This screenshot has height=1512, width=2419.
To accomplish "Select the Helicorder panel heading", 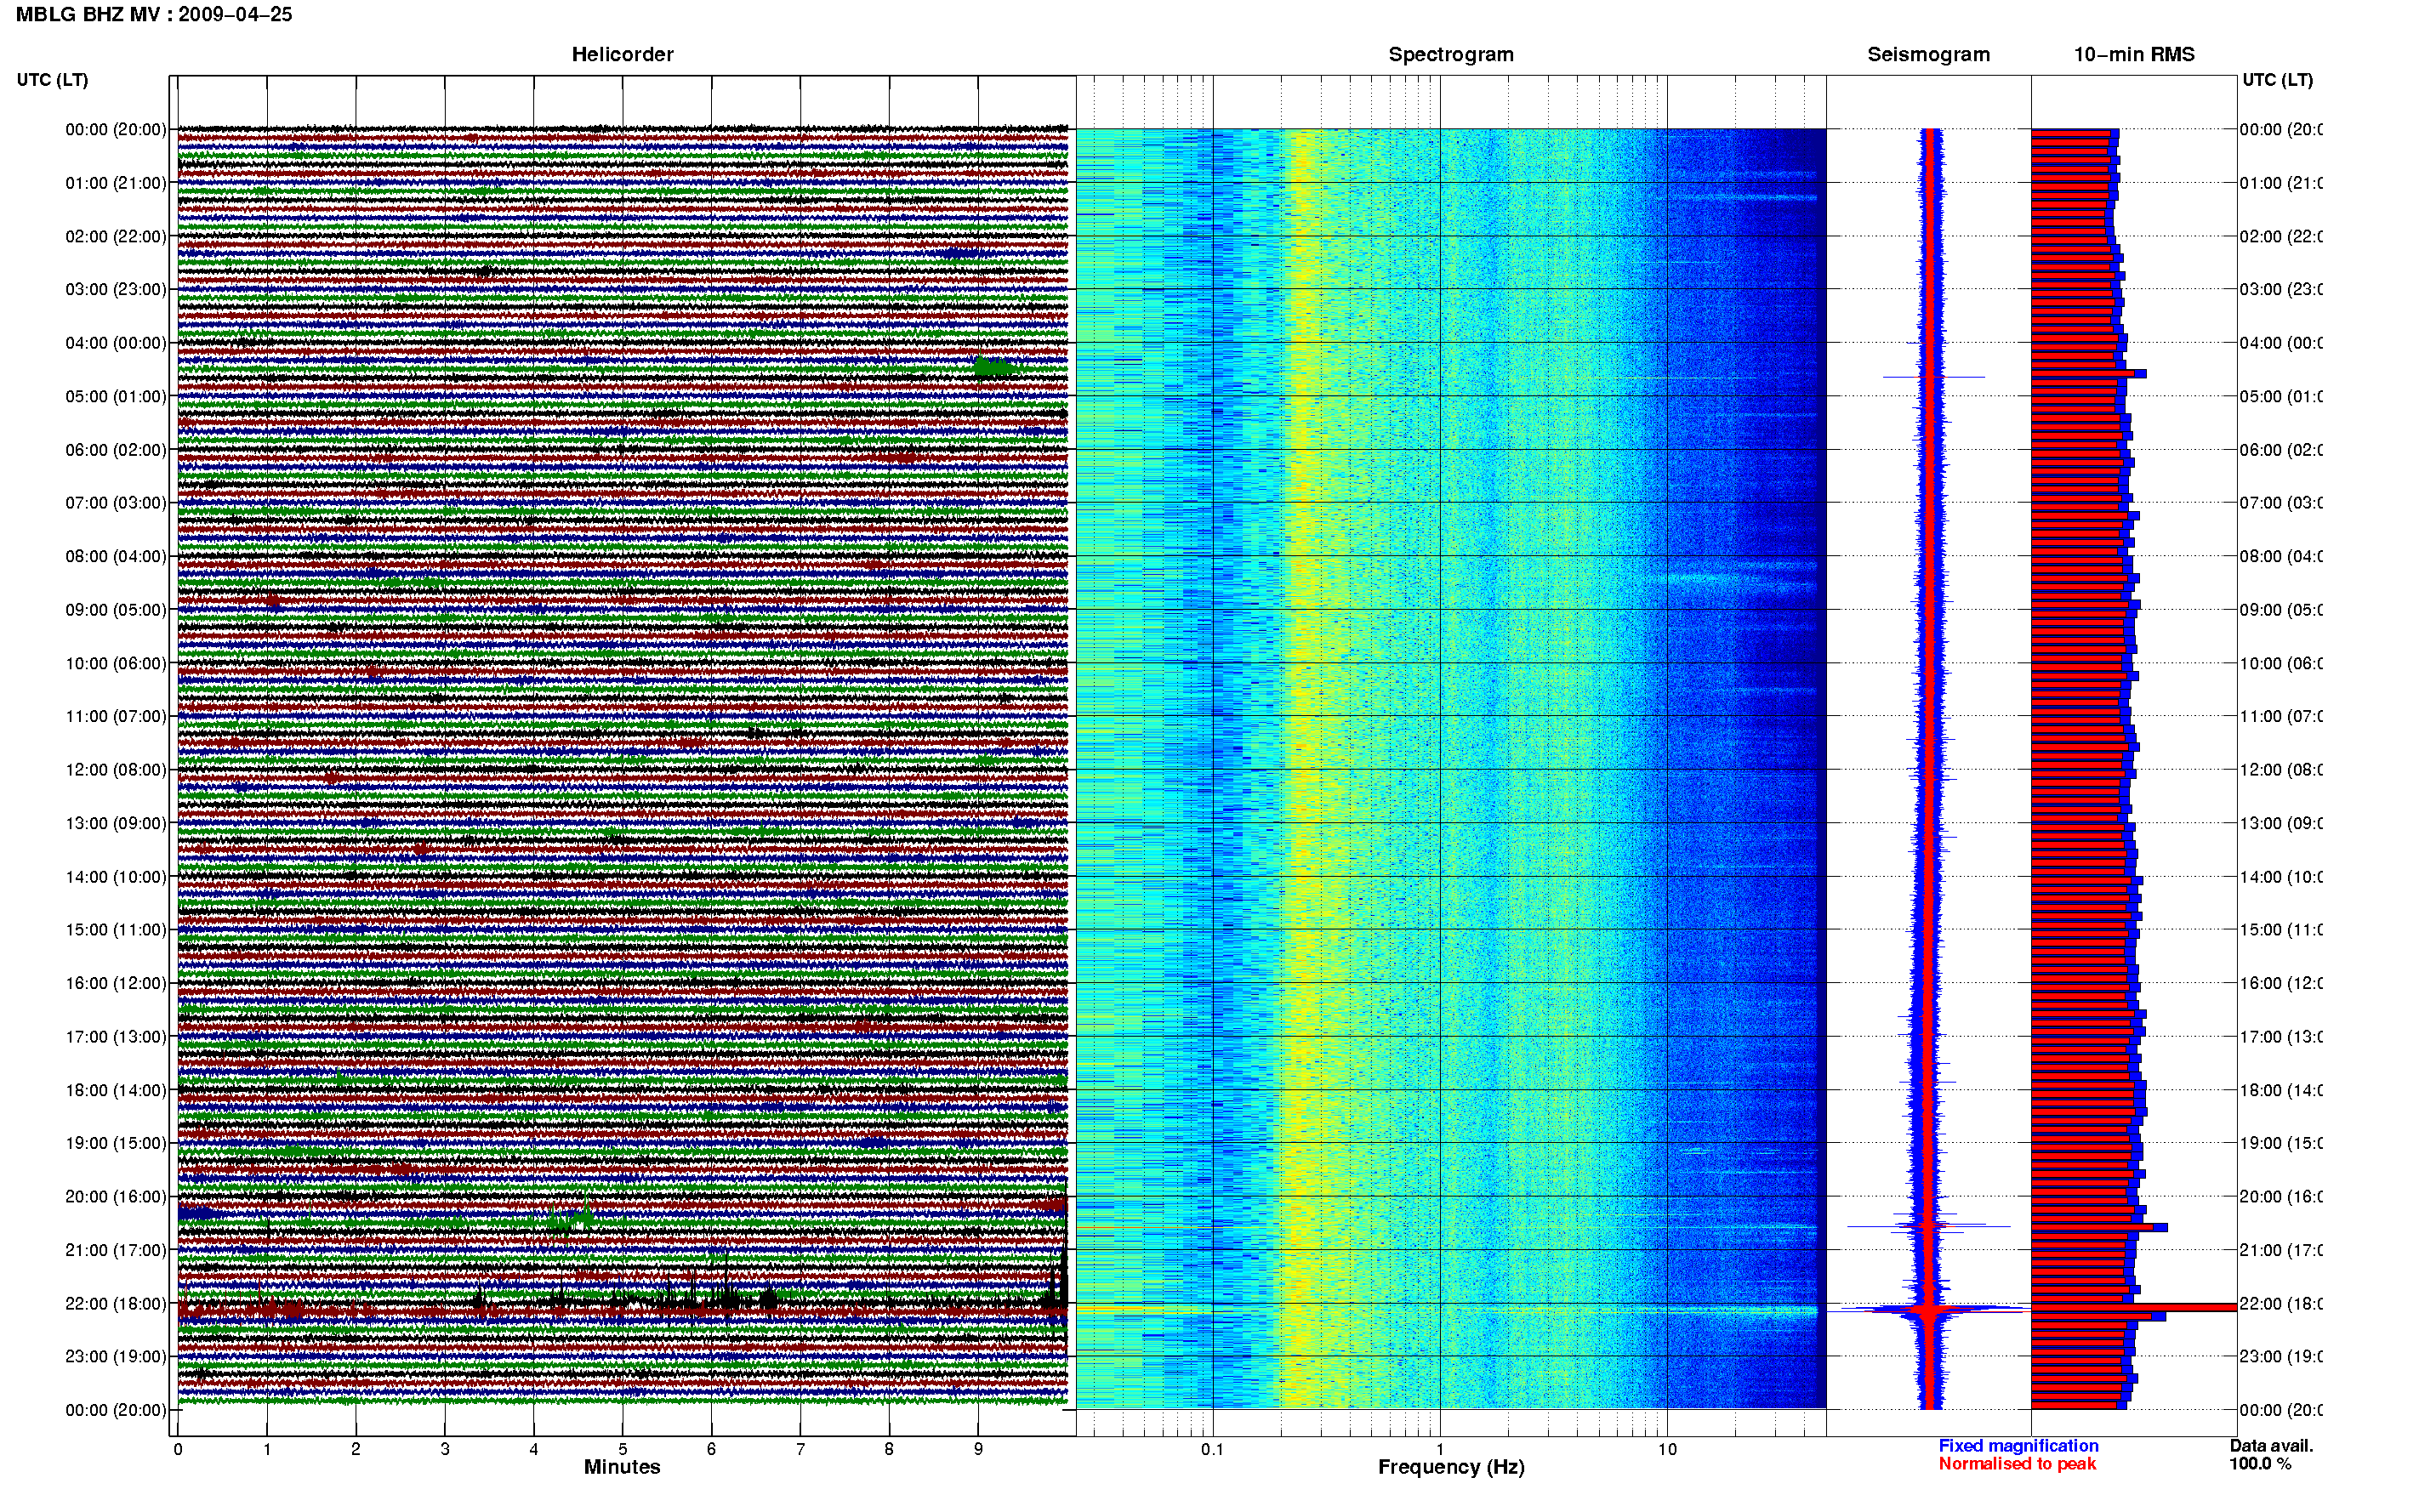I will tap(622, 54).
